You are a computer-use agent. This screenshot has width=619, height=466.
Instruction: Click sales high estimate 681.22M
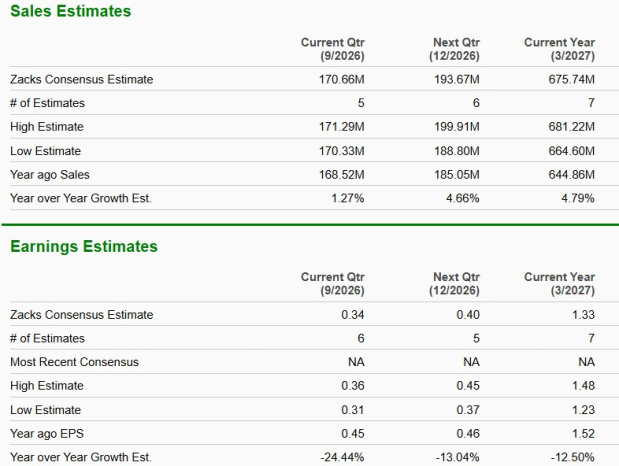tap(571, 127)
